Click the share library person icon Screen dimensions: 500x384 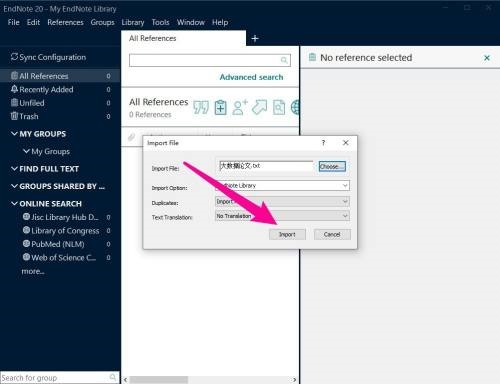[x=240, y=107]
